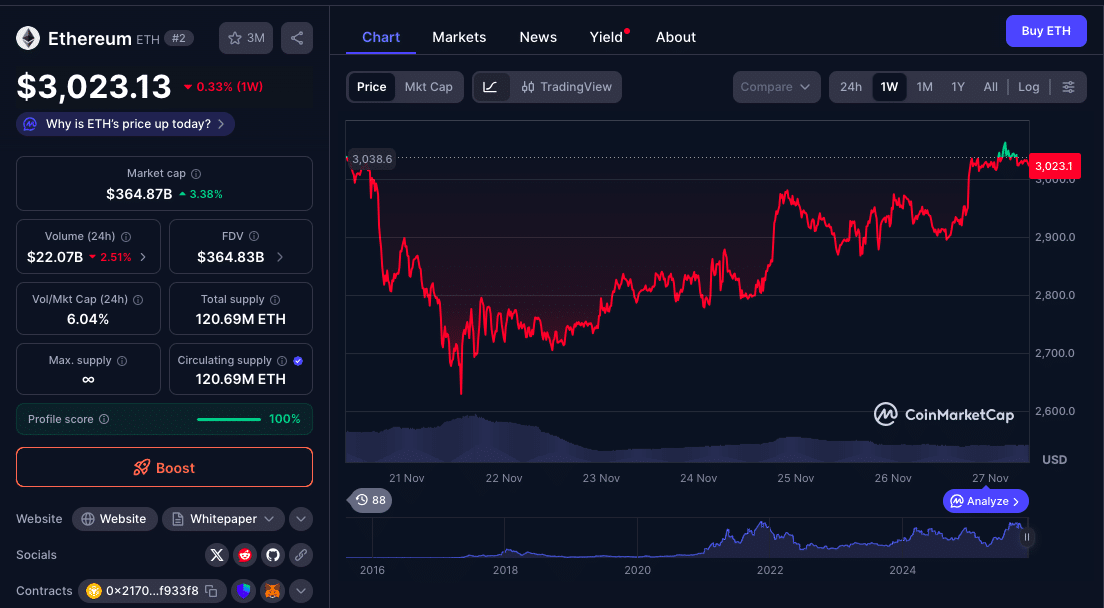Screen dimensions: 1104x608
Task: Copy the contract address icon
Action: (213, 591)
